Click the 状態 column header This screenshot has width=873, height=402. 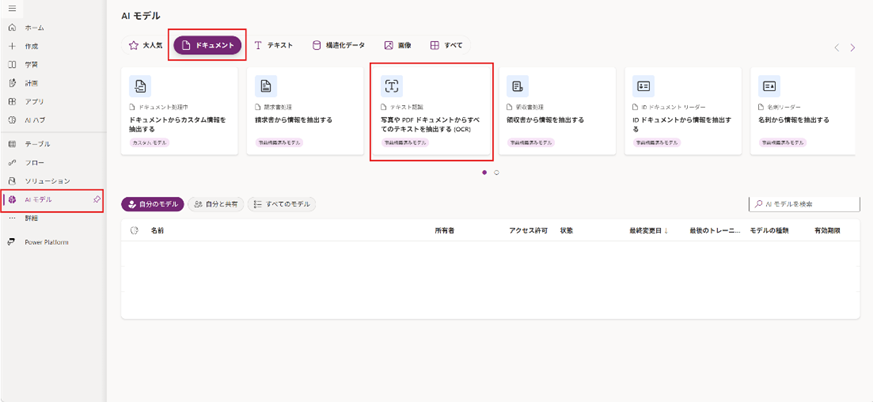[567, 230]
